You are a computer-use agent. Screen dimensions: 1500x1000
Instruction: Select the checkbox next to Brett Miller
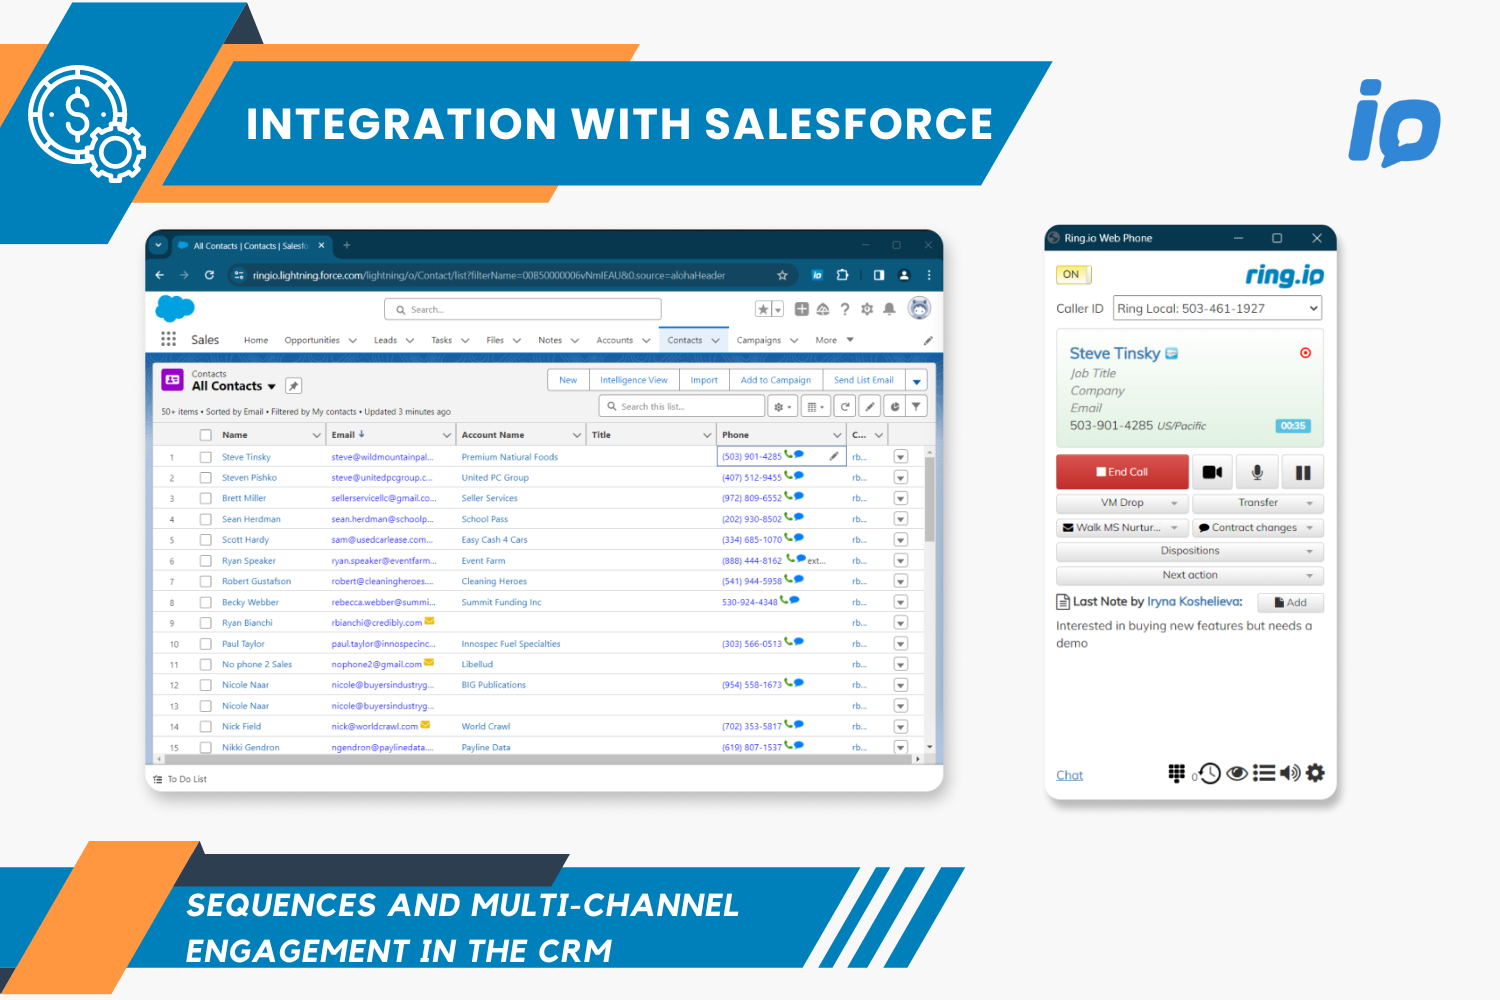pos(205,498)
